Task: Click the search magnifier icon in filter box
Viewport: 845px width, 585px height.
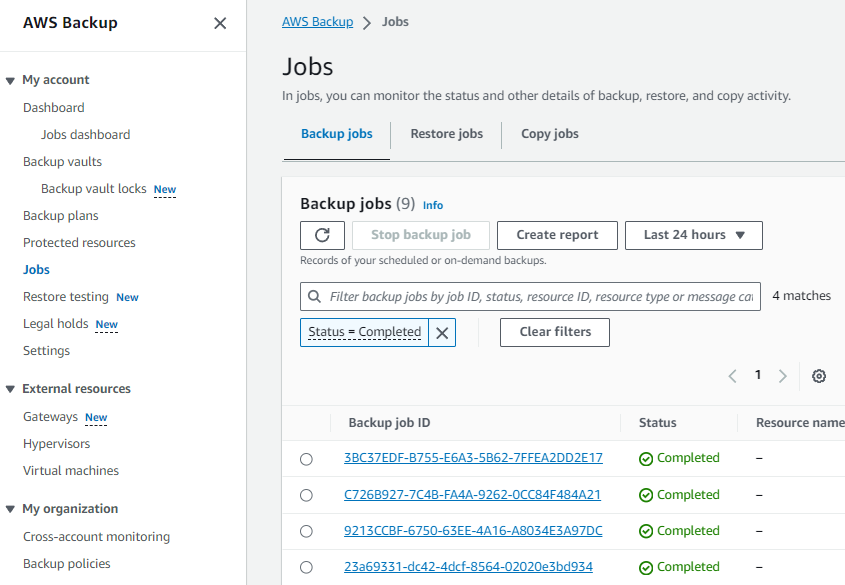Action: [314, 296]
